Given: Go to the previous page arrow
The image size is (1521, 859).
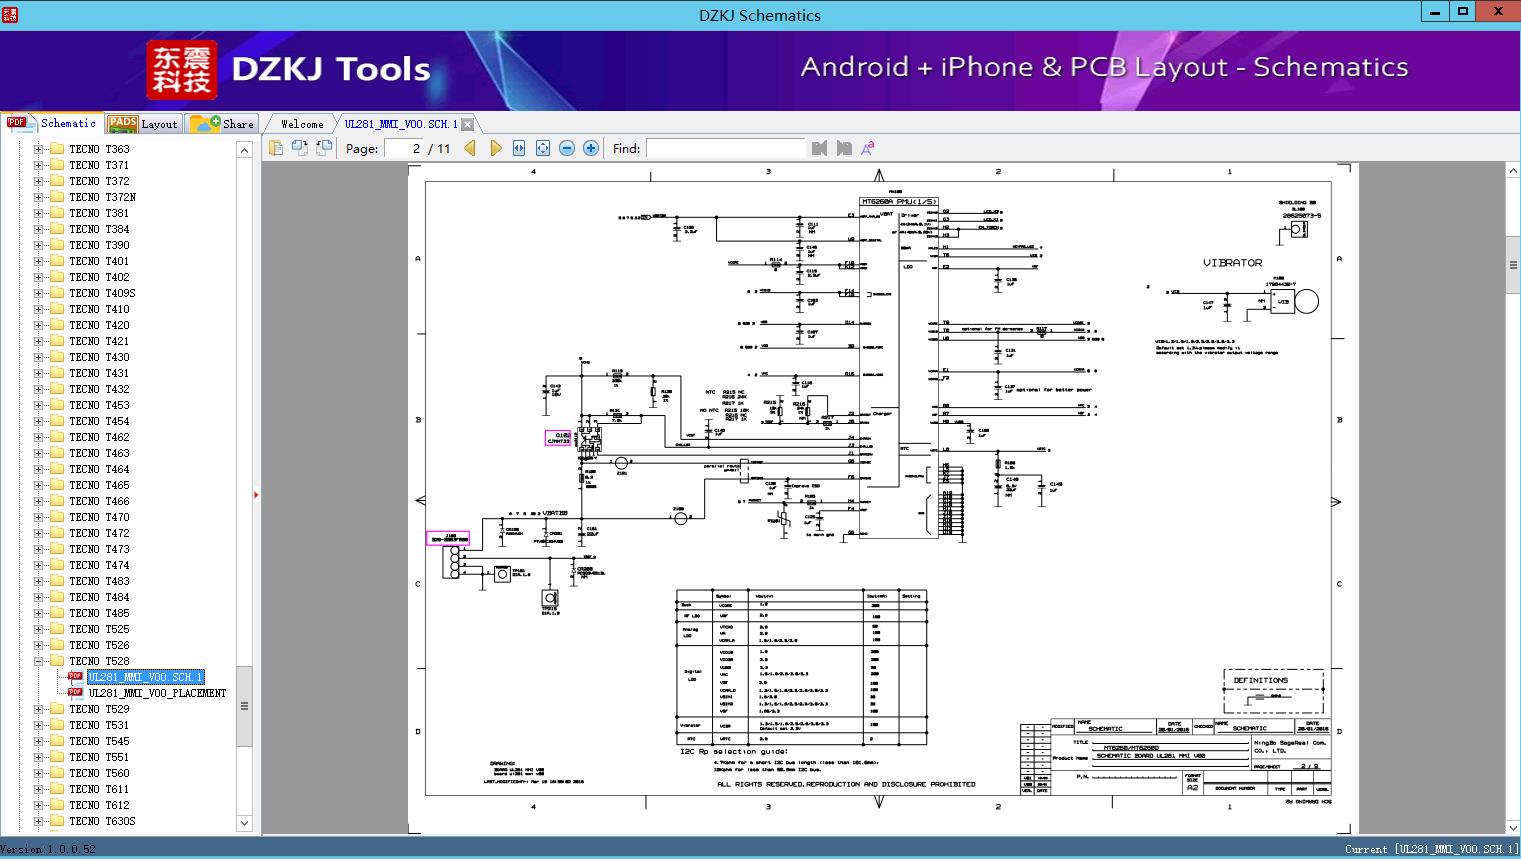Looking at the screenshot, I should click(x=470, y=148).
